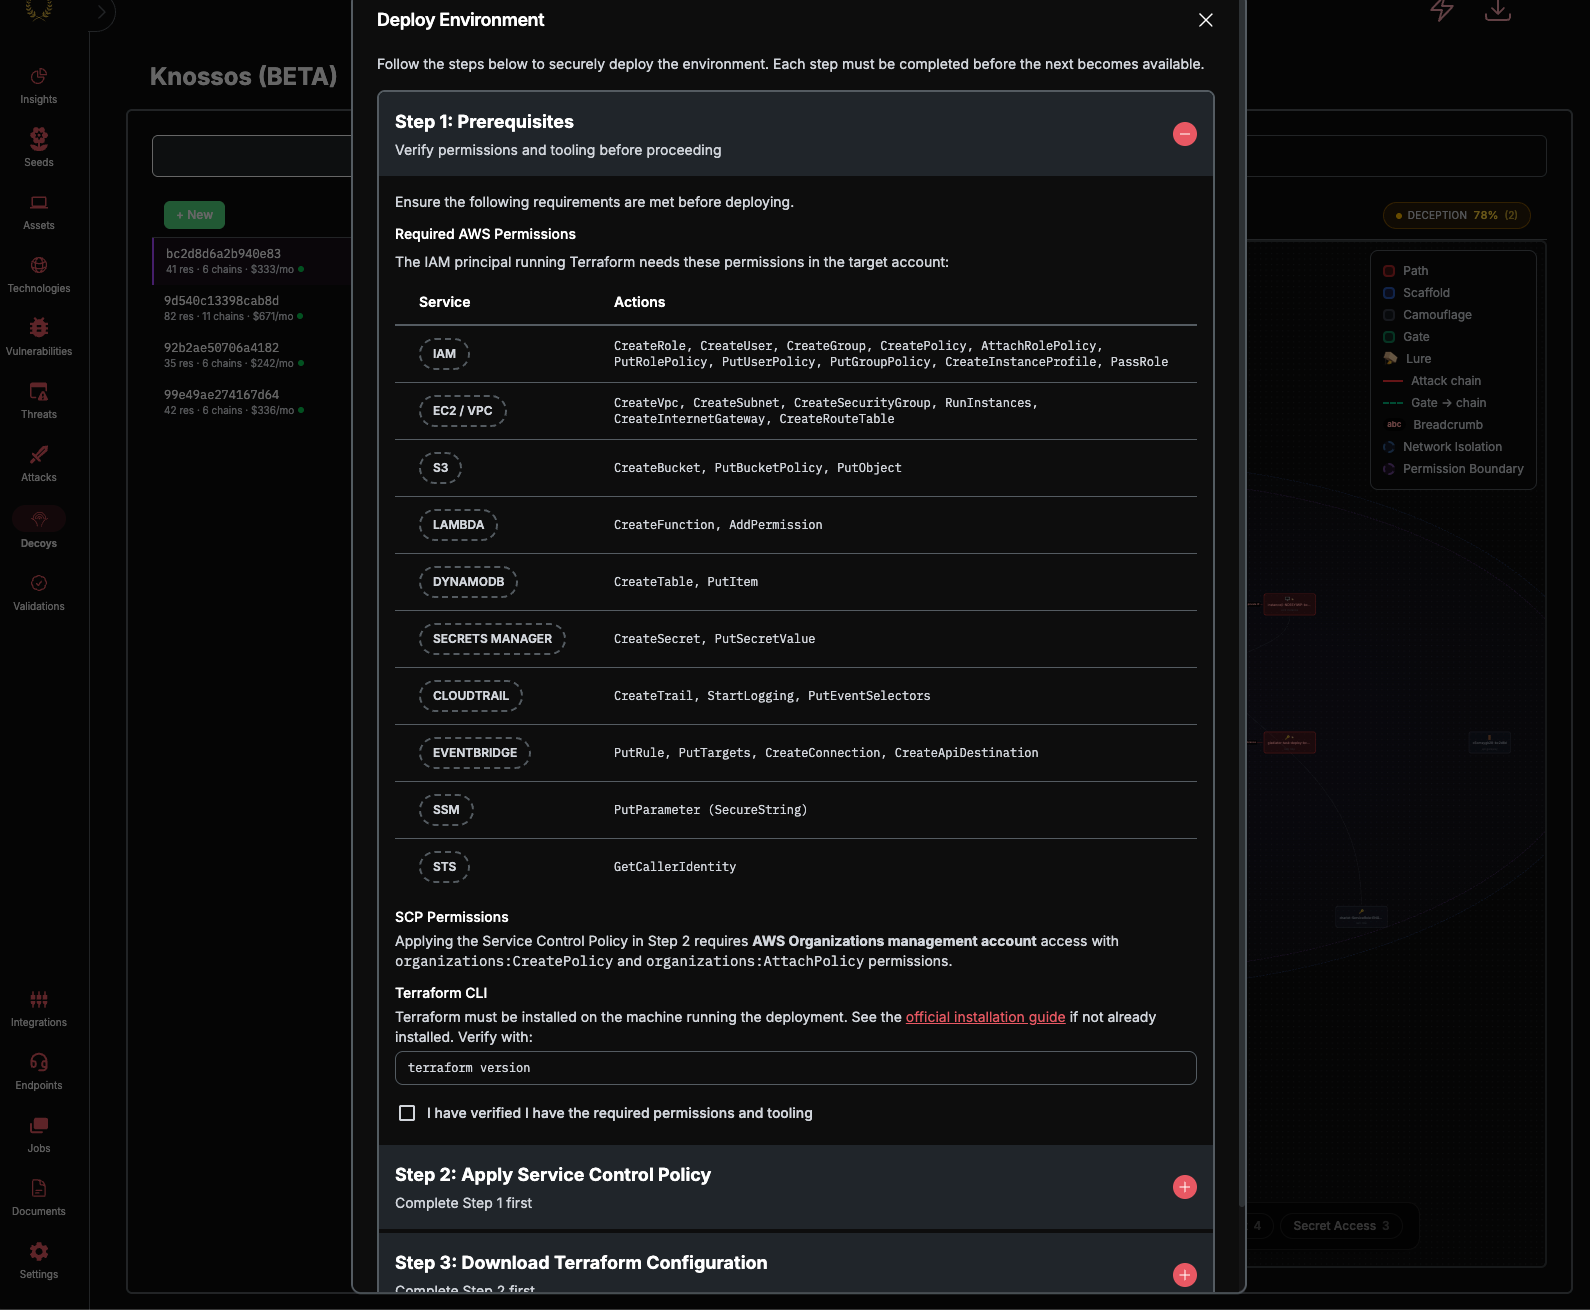Screen dimensions: 1590x1310
Task: Click the CreateTable, PutItem action text
Action: (x=686, y=582)
